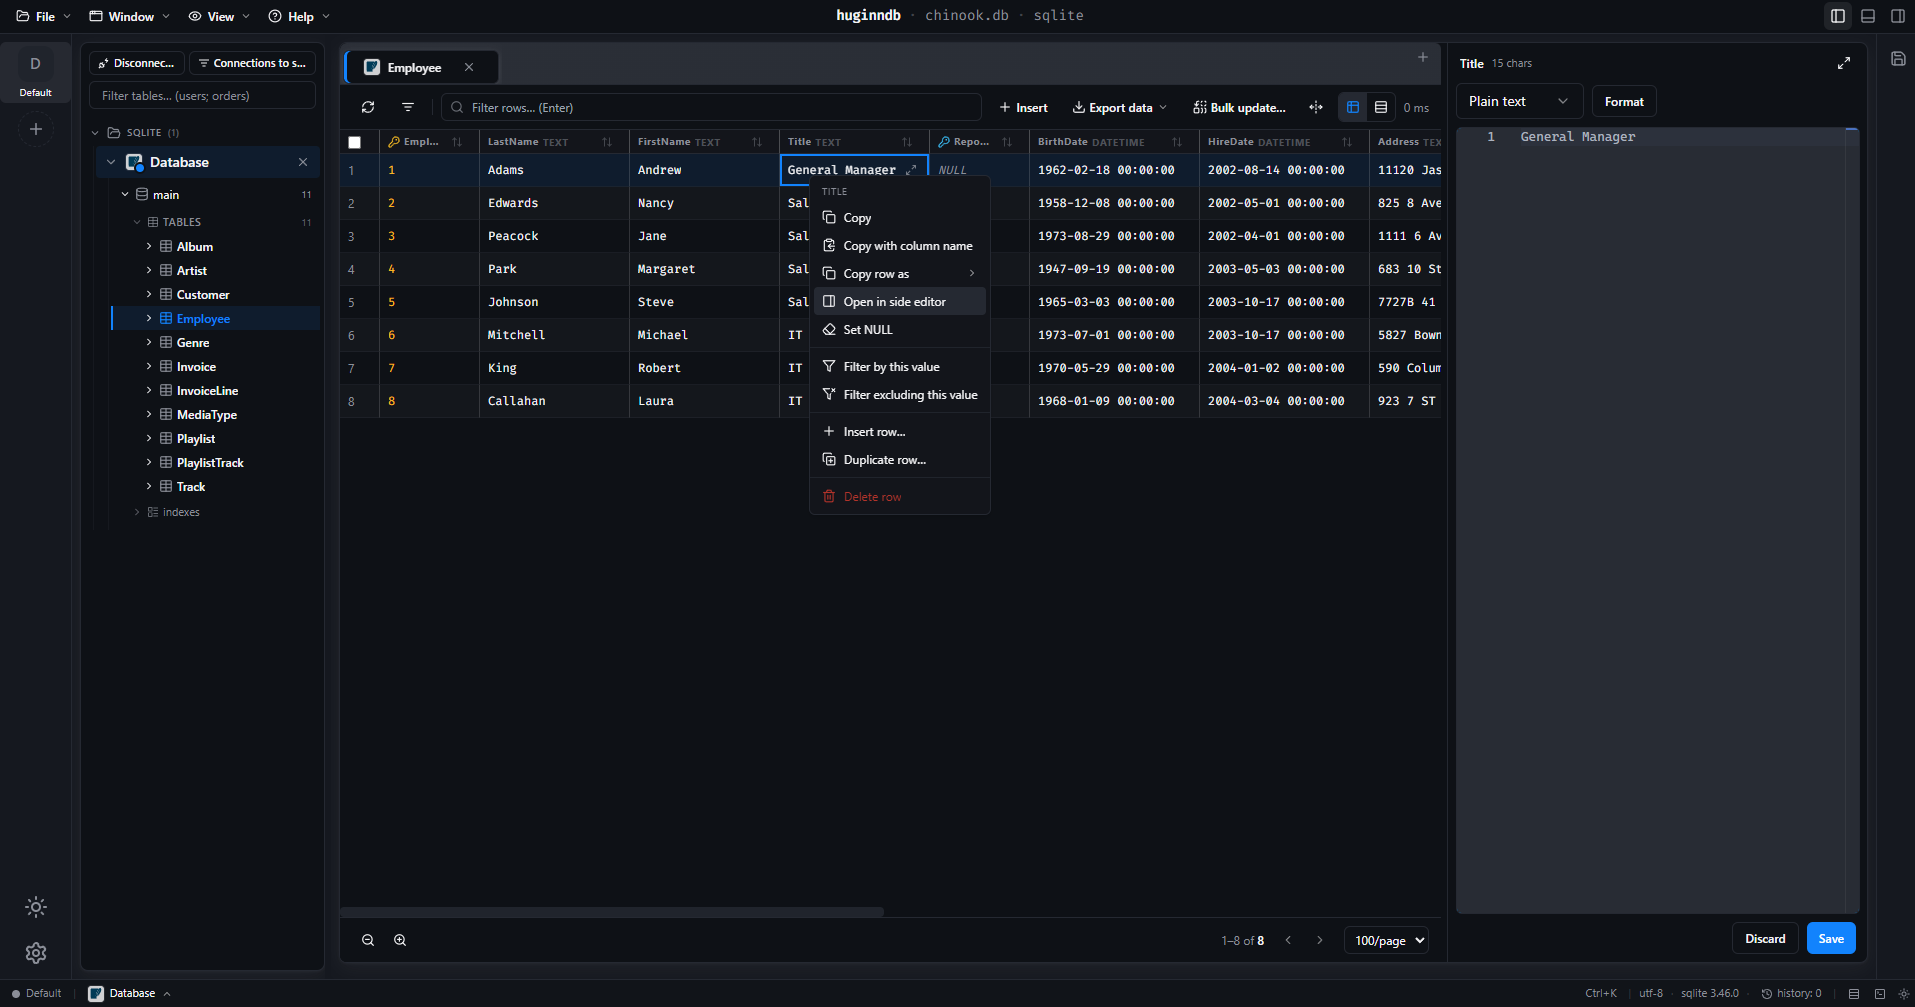Screen dimensions: 1915x1007
Task: Choose Duplicate row from menu
Action: [x=899, y=459]
